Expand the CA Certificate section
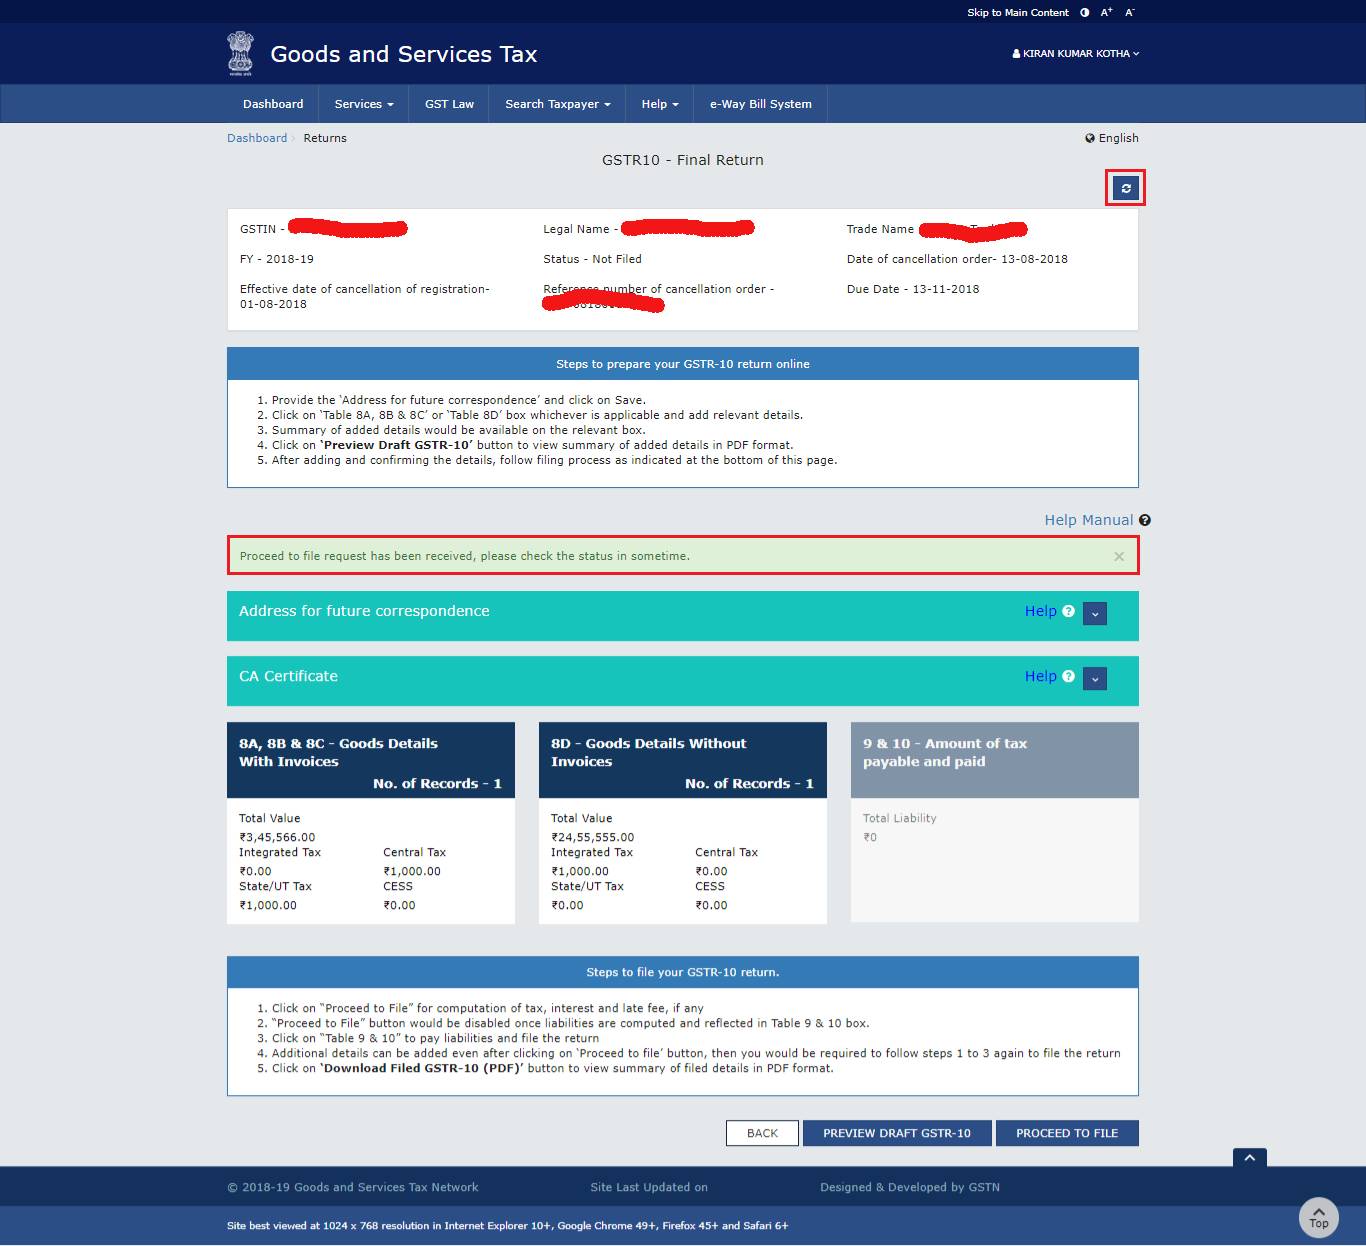Image resolution: width=1366 pixels, height=1246 pixels. point(1094,678)
